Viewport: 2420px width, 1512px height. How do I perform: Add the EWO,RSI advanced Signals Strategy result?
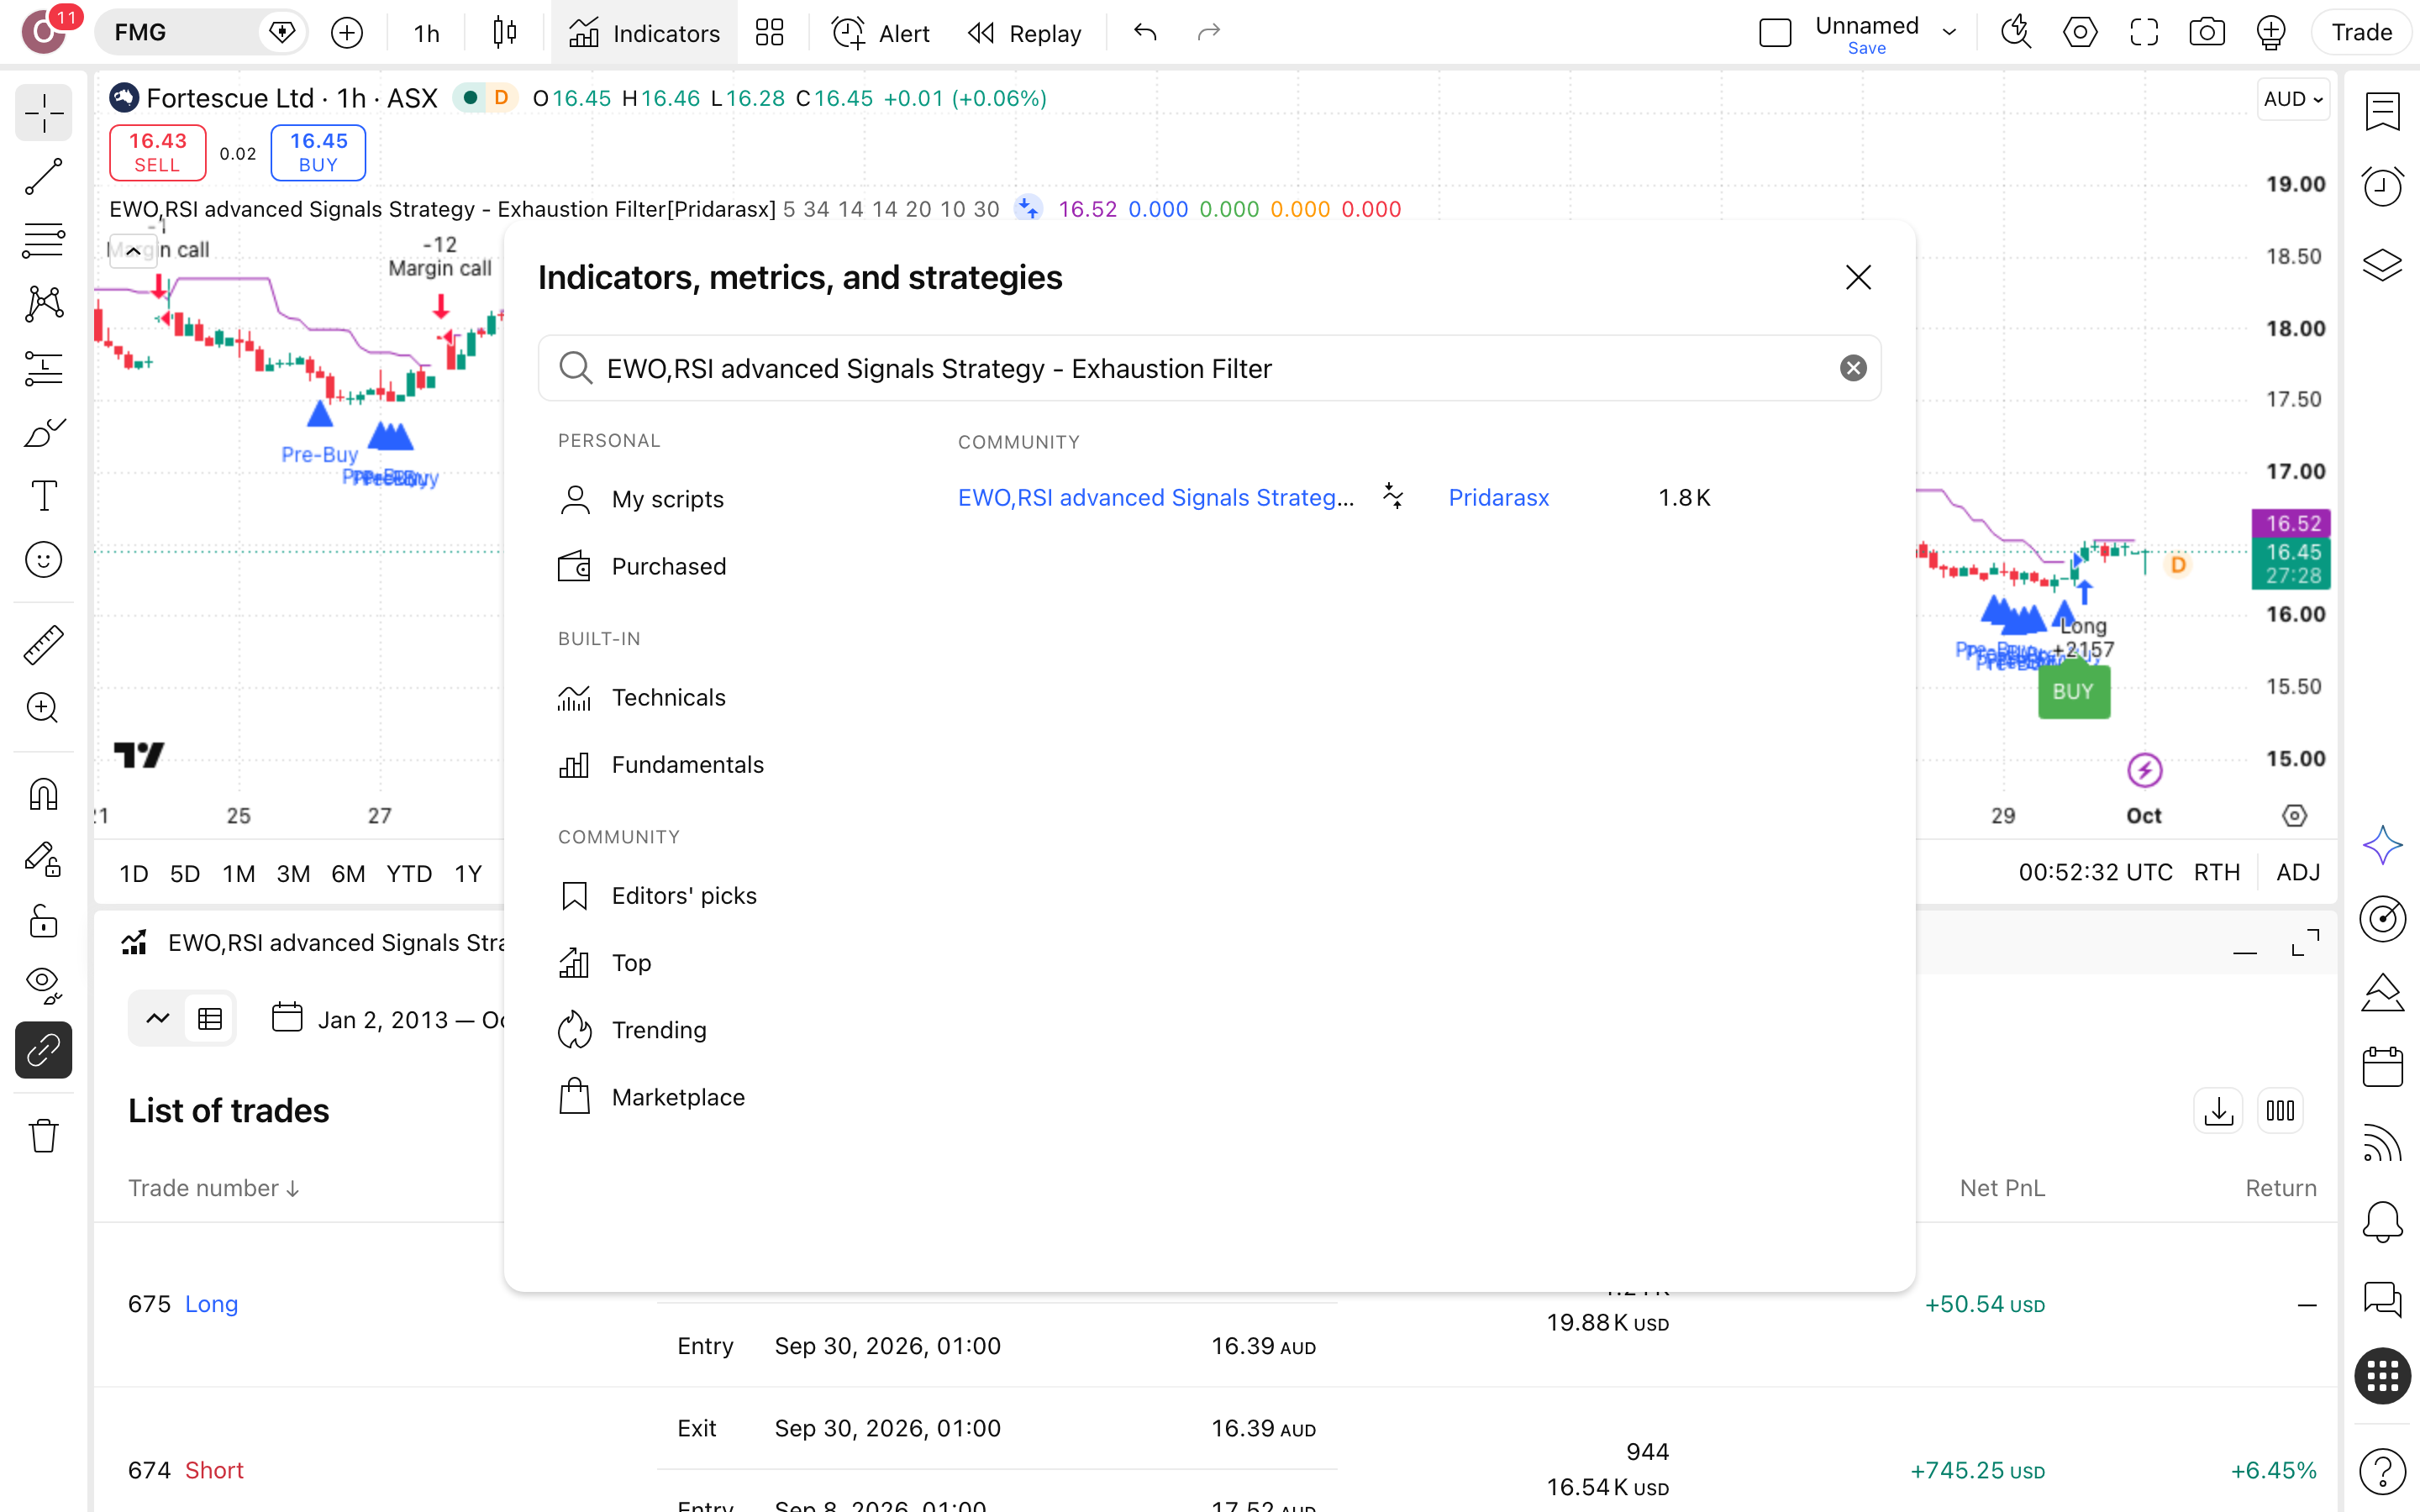[1155, 498]
